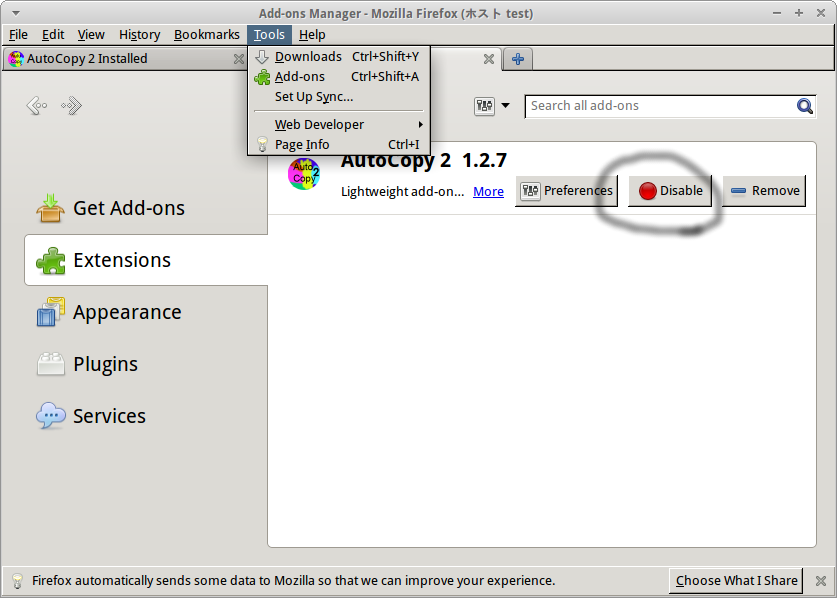Image resolution: width=837 pixels, height=598 pixels.
Task: Open the Help menu
Action: click(x=312, y=35)
